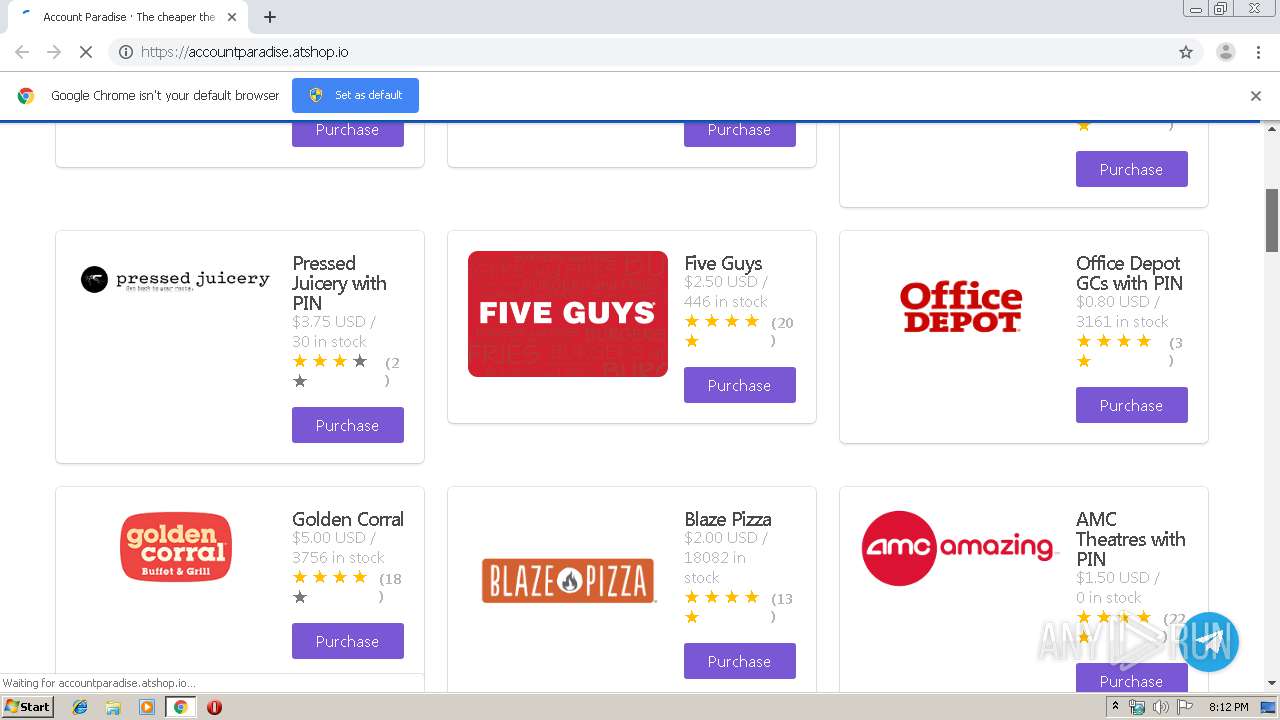
Task: Show hidden system tray icons
Action: pyautogui.click(x=1115, y=707)
